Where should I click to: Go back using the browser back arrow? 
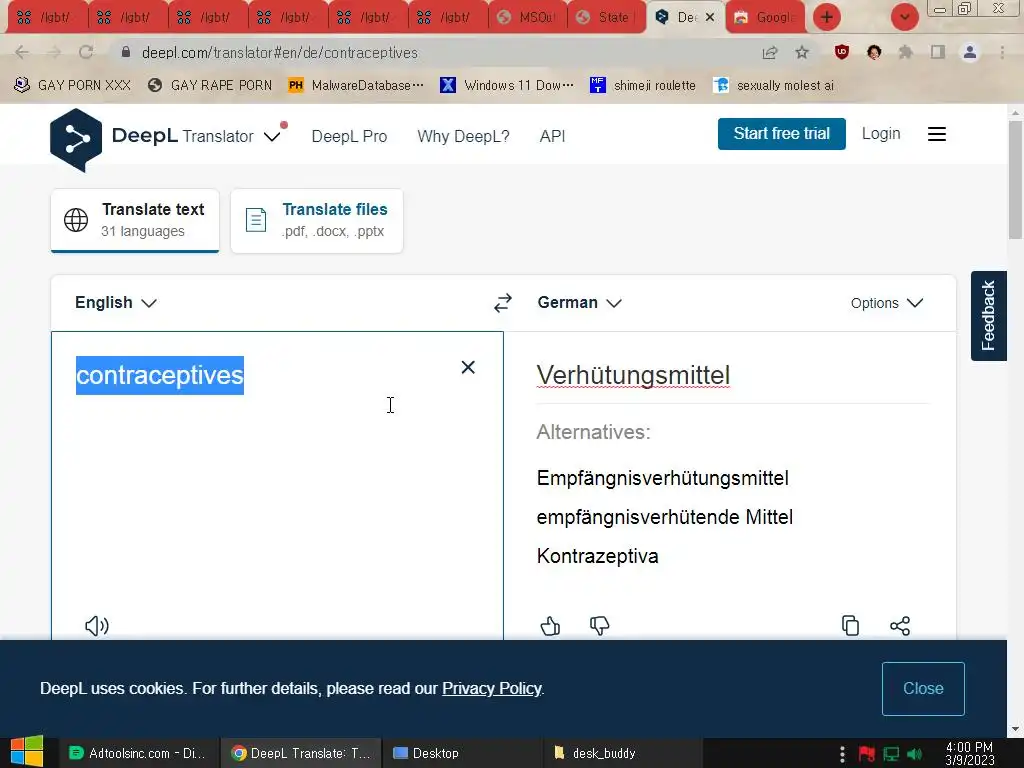point(22,52)
